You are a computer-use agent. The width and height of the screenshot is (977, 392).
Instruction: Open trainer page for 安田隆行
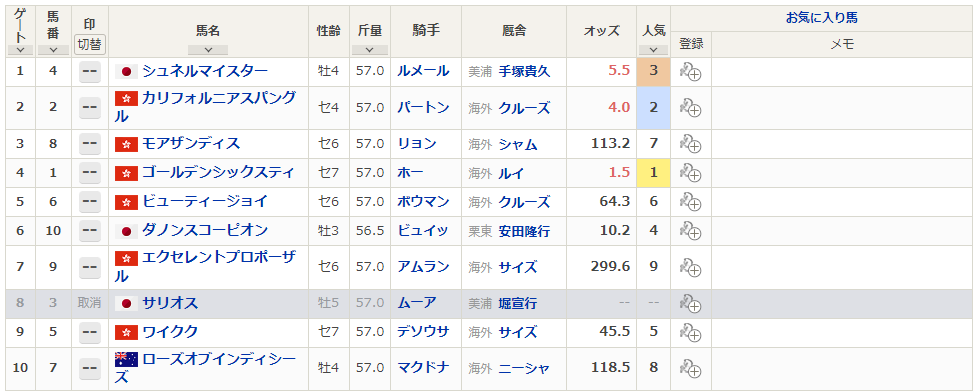524,231
